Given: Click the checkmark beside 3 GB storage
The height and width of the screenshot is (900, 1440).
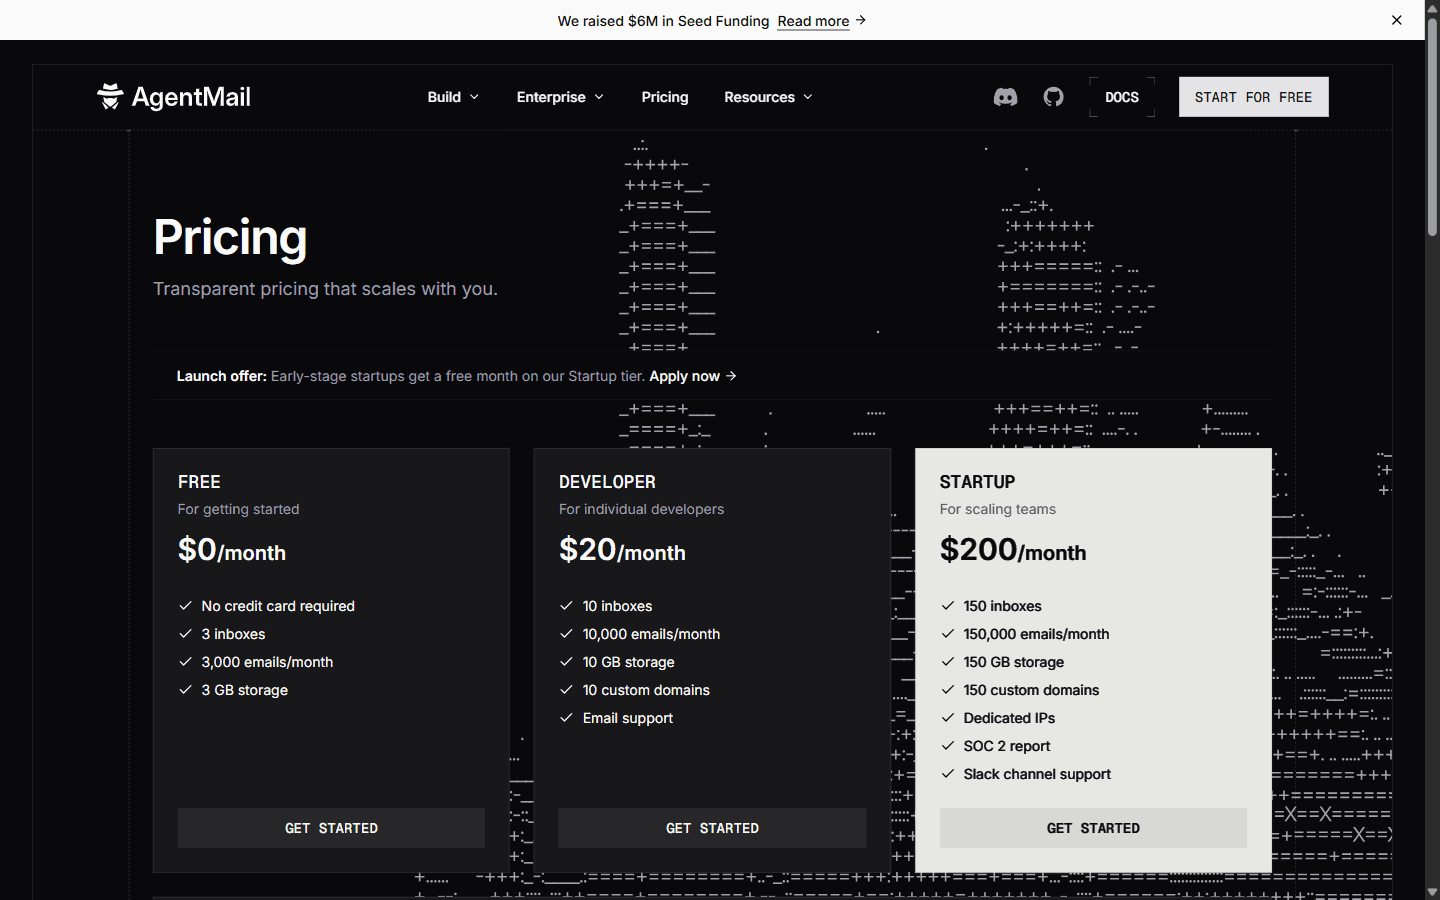Looking at the screenshot, I should tap(185, 690).
